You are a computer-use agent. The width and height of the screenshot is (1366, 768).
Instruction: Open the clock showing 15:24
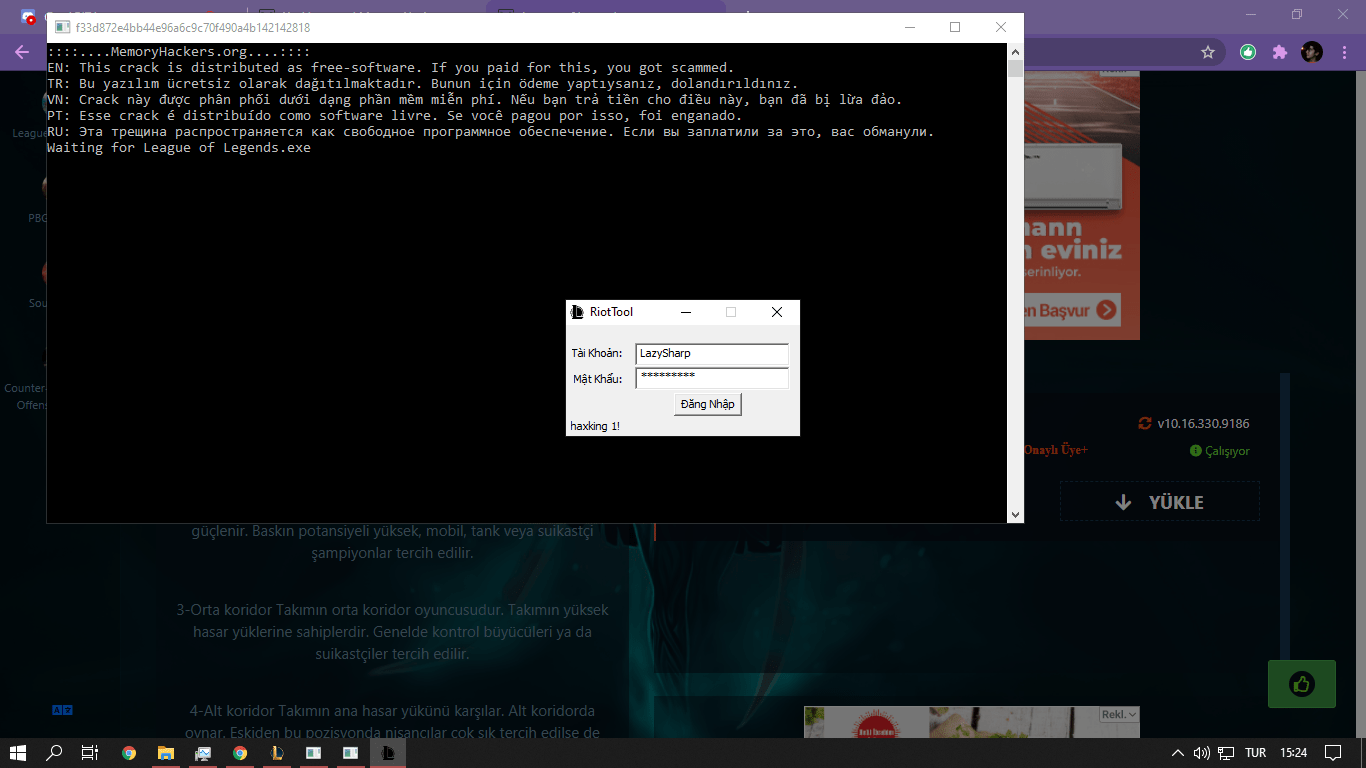point(1294,753)
